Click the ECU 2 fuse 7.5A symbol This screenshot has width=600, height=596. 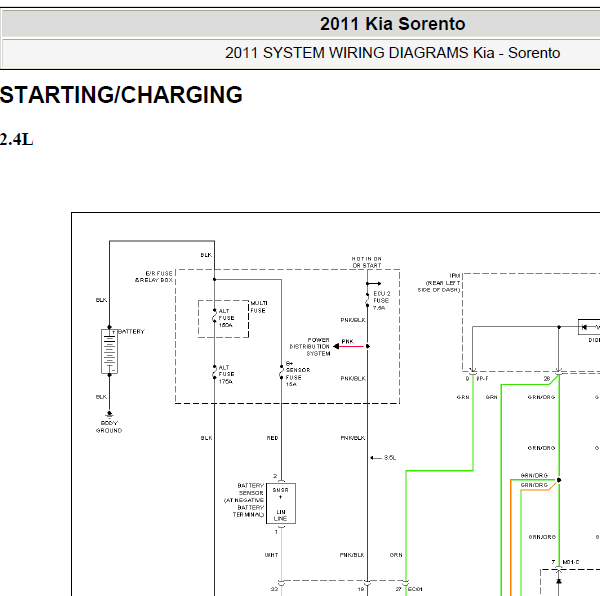[367, 300]
